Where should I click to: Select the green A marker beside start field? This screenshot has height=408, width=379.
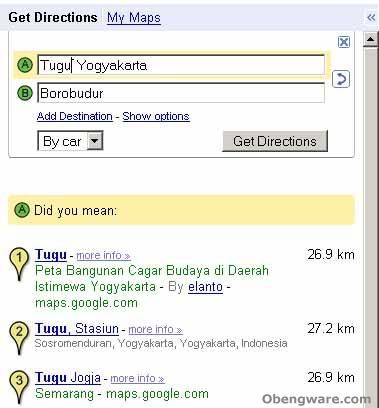point(25,65)
